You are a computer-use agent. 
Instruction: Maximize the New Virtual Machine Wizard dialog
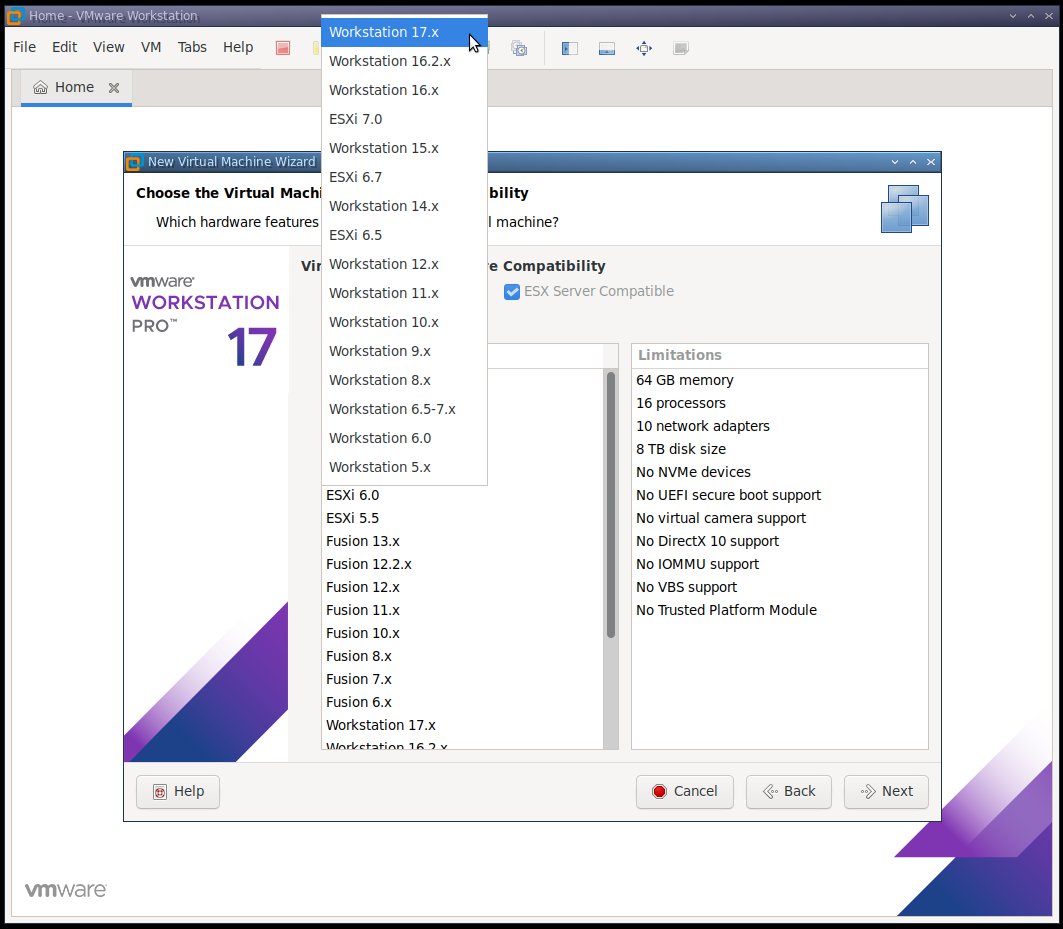[912, 162]
